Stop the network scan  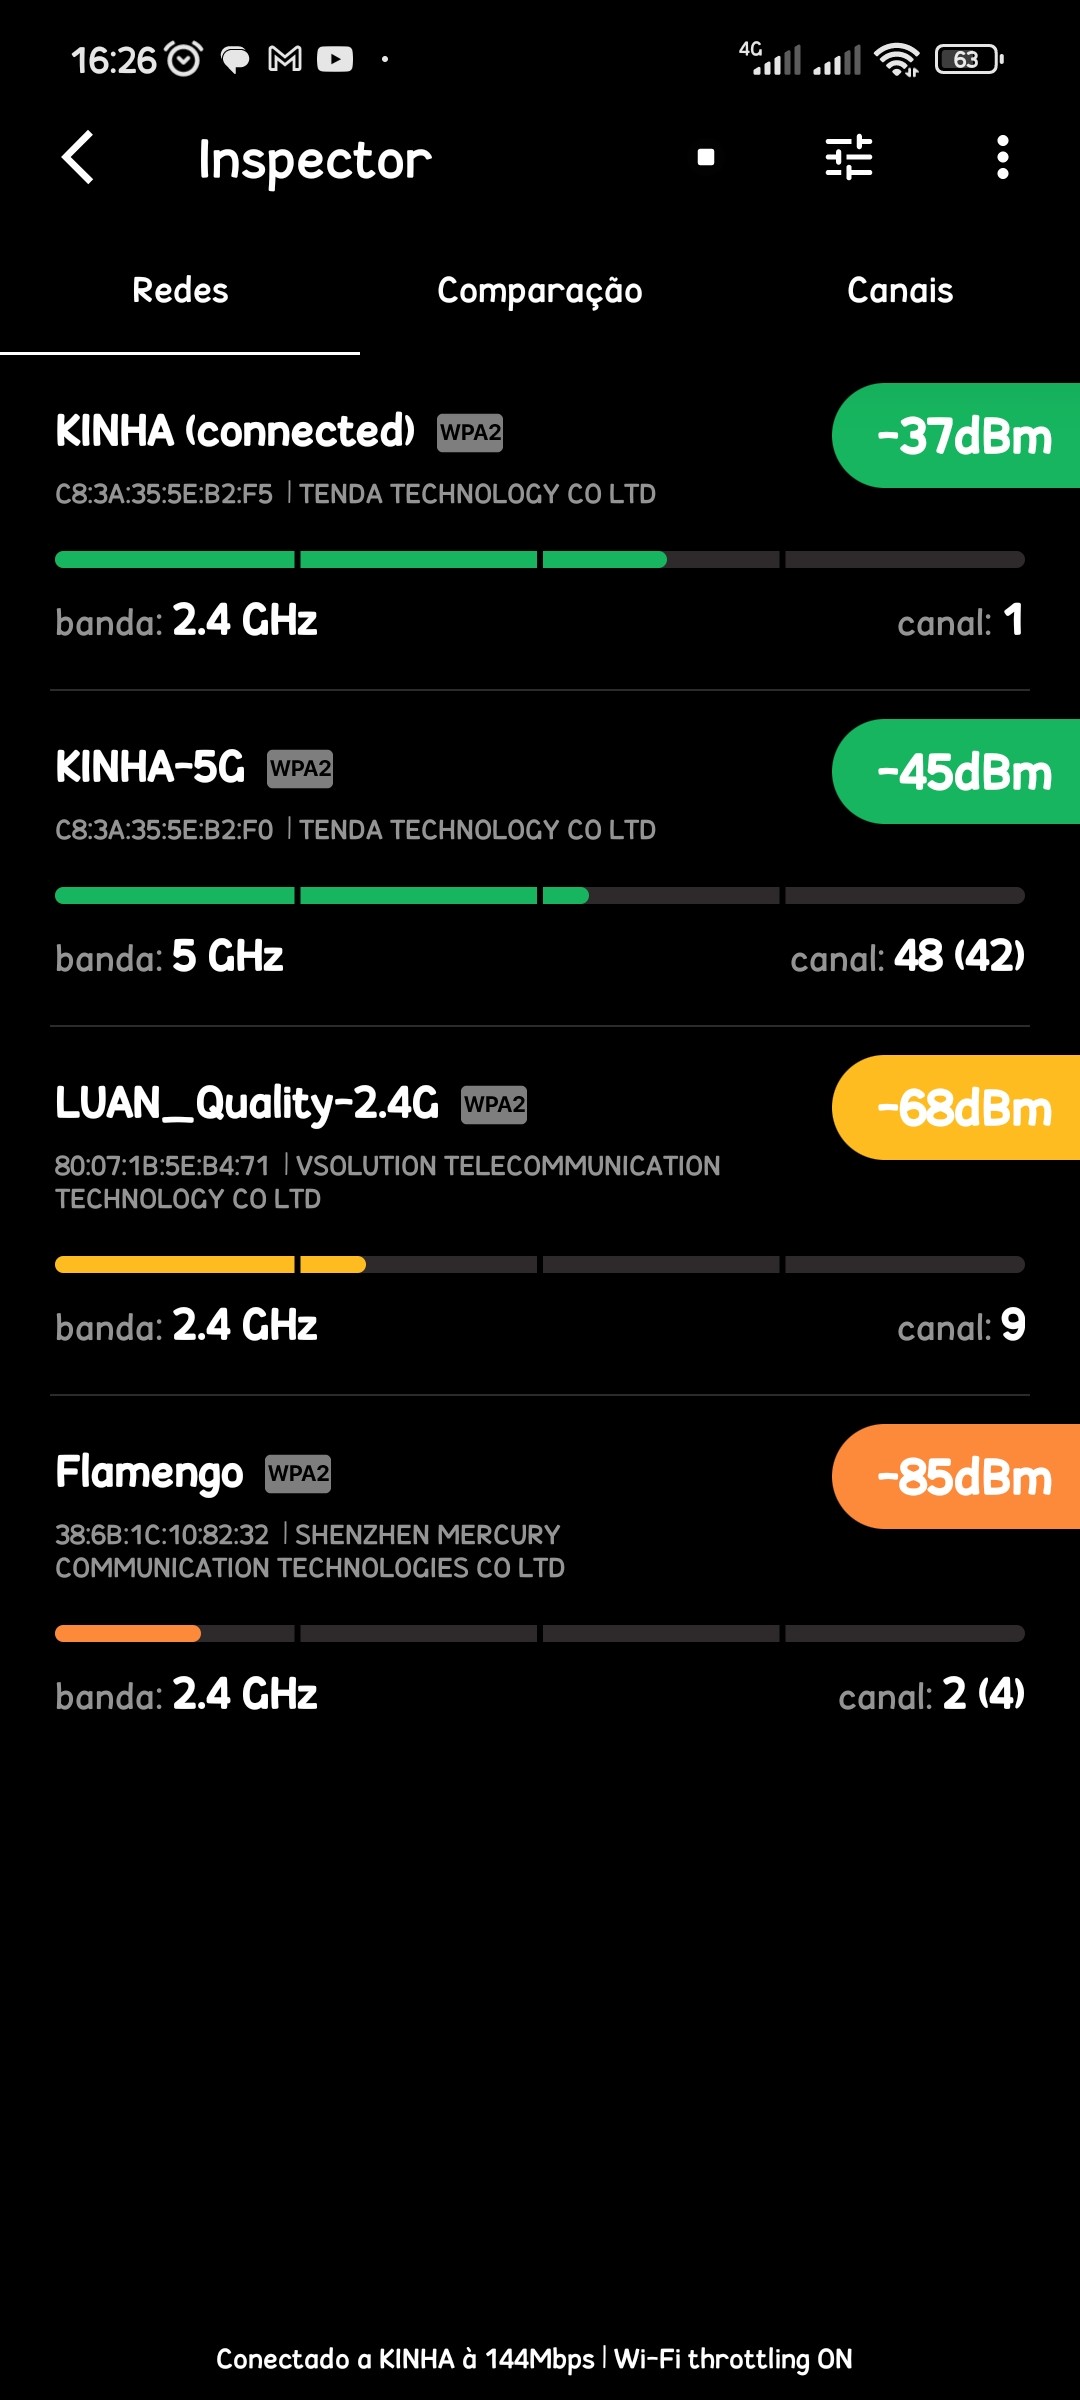point(706,157)
